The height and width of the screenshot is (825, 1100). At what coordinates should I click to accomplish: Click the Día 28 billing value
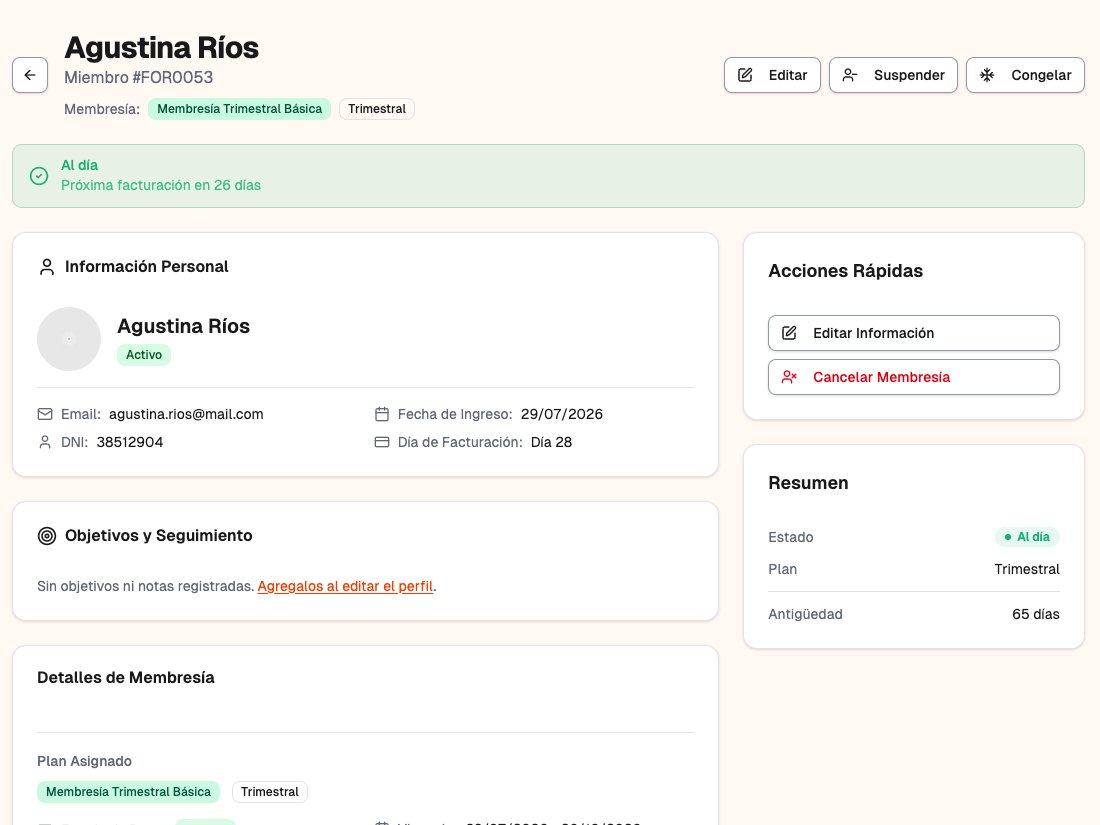pyautogui.click(x=551, y=443)
